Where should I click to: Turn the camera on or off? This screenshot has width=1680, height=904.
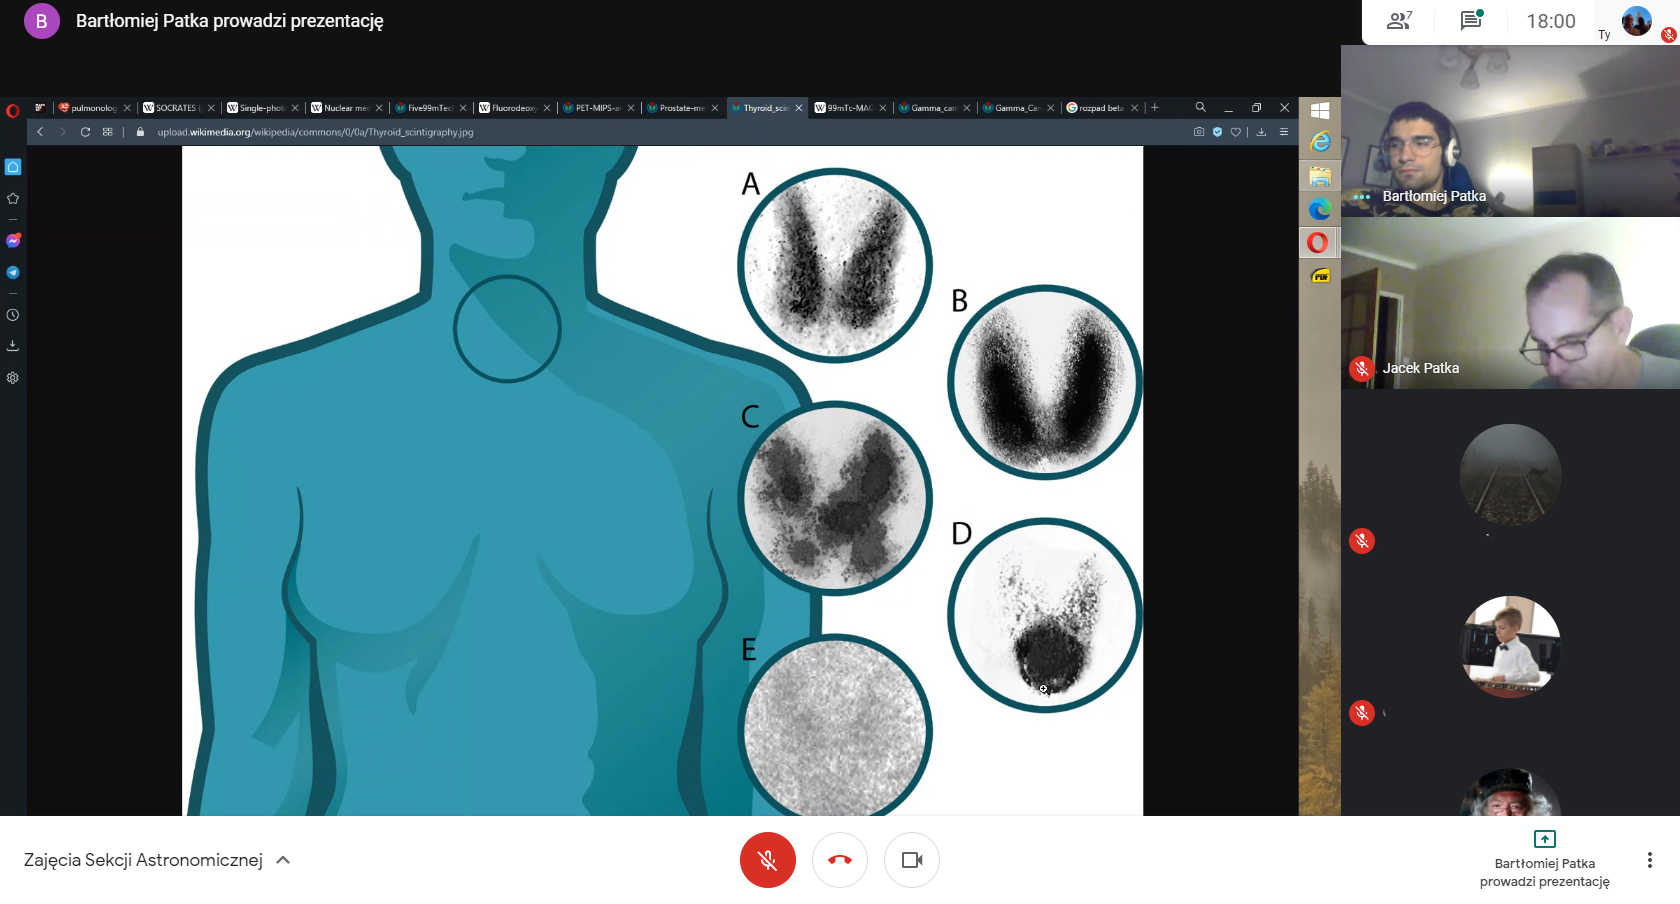(x=911, y=860)
